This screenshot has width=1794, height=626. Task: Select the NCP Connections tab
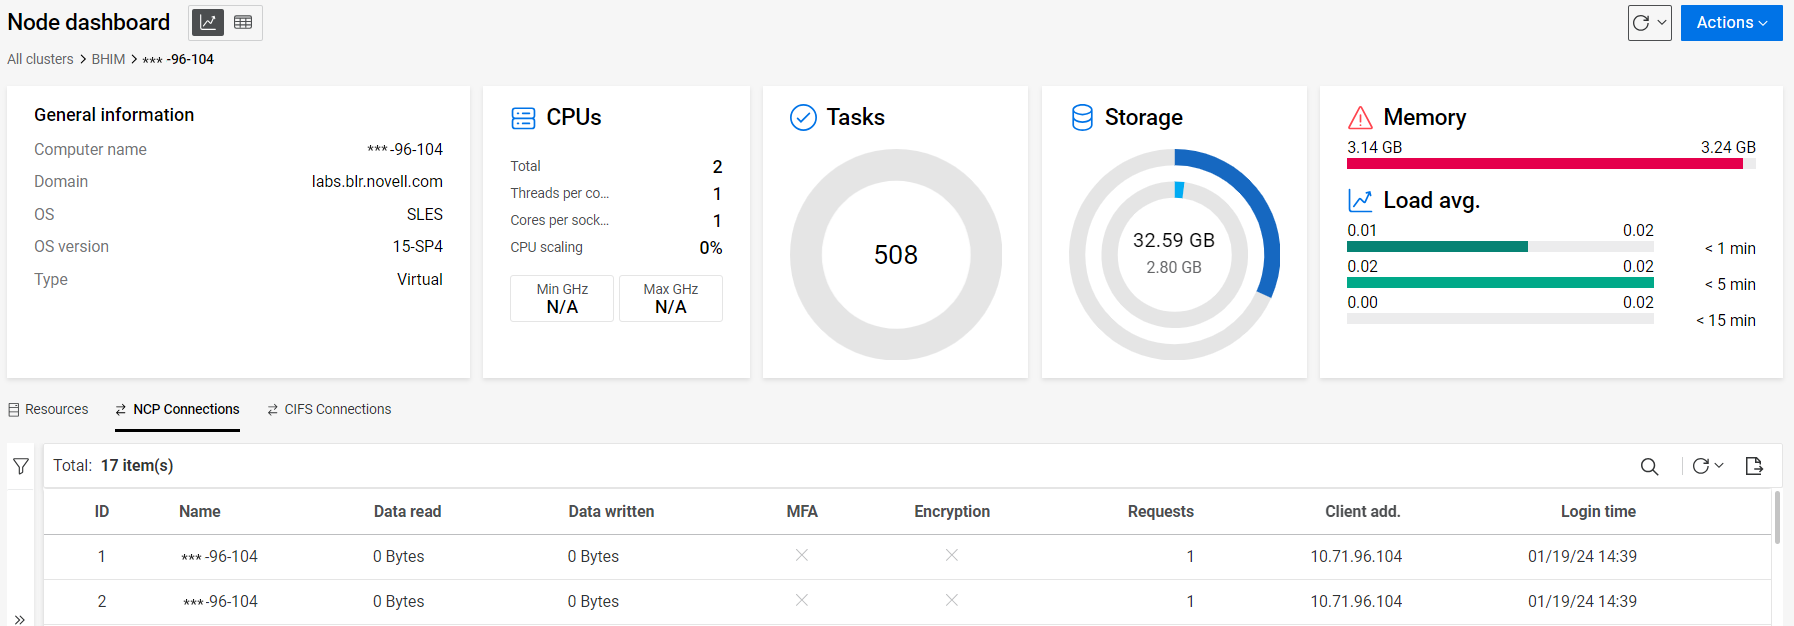[177, 409]
